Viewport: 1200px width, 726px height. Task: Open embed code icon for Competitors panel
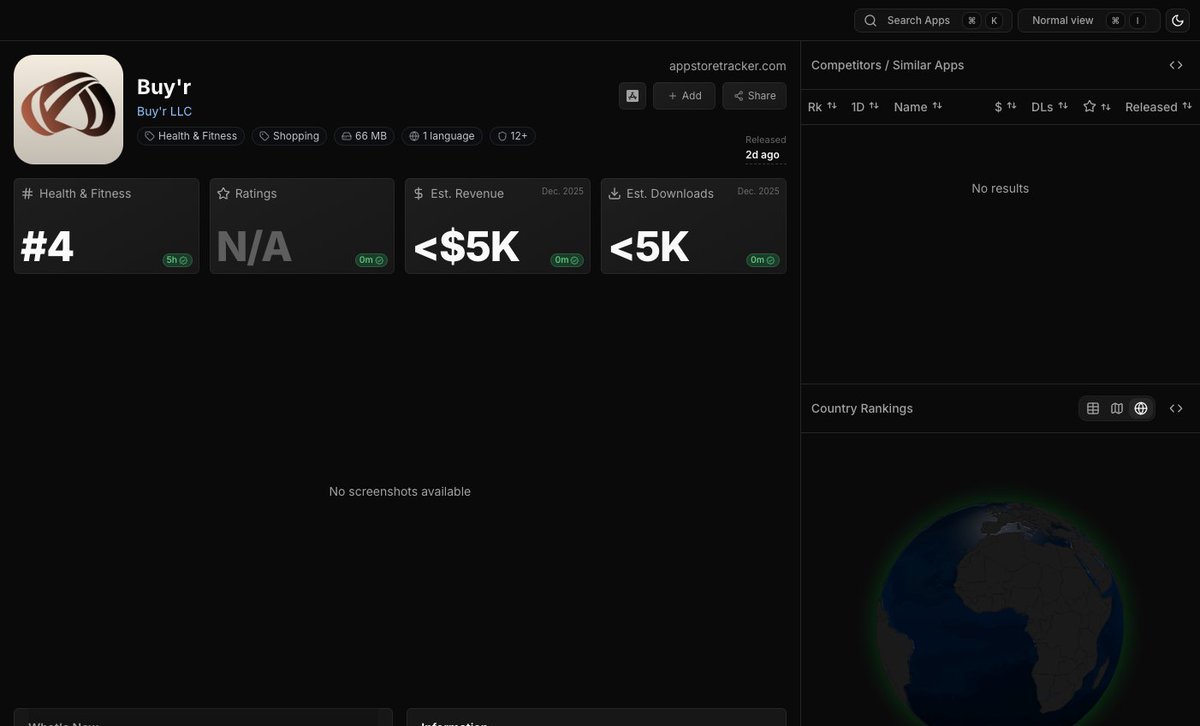pos(1176,65)
